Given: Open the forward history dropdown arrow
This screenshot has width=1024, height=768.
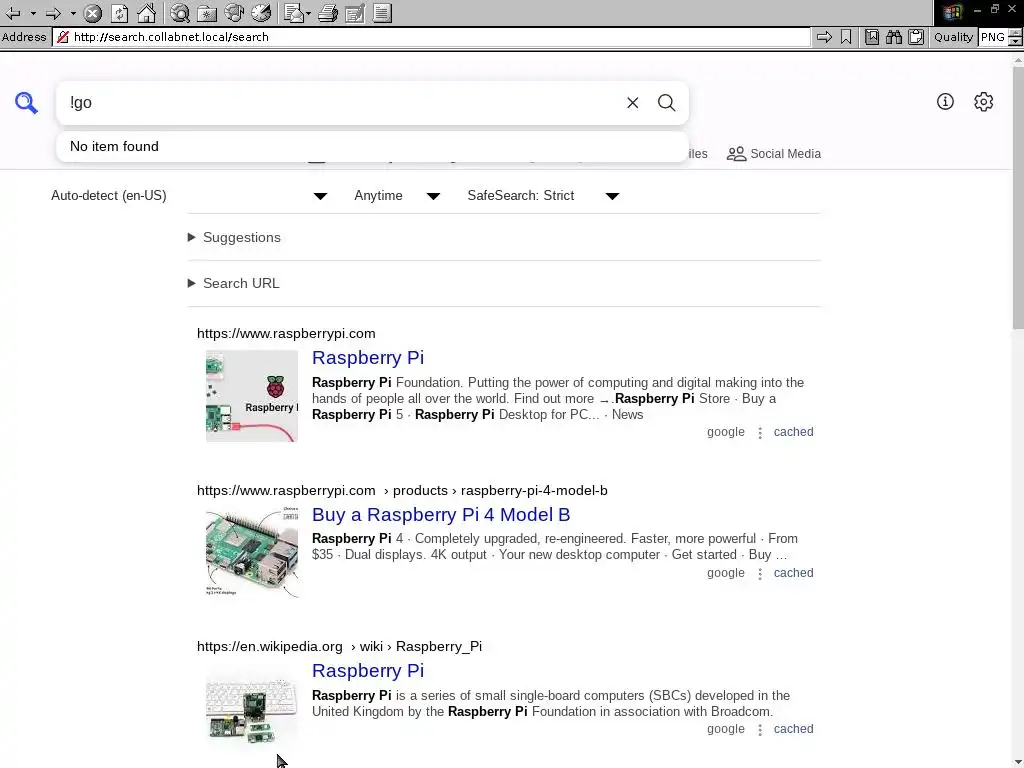Looking at the screenshot, I should [x=73, y=13].
